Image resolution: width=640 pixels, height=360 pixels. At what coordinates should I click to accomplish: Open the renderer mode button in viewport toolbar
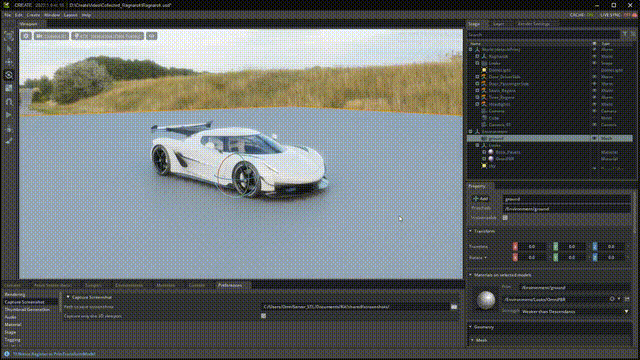pos(107,36)
